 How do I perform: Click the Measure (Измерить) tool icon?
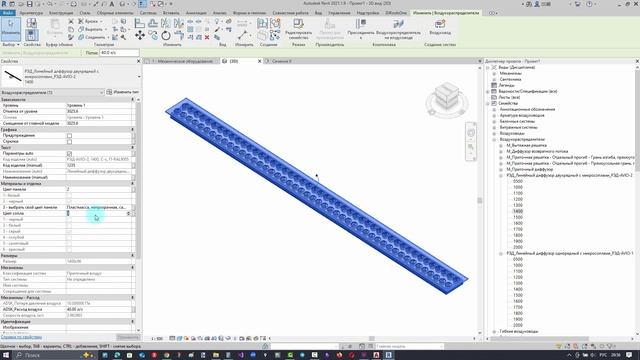(x=243, y=35)
